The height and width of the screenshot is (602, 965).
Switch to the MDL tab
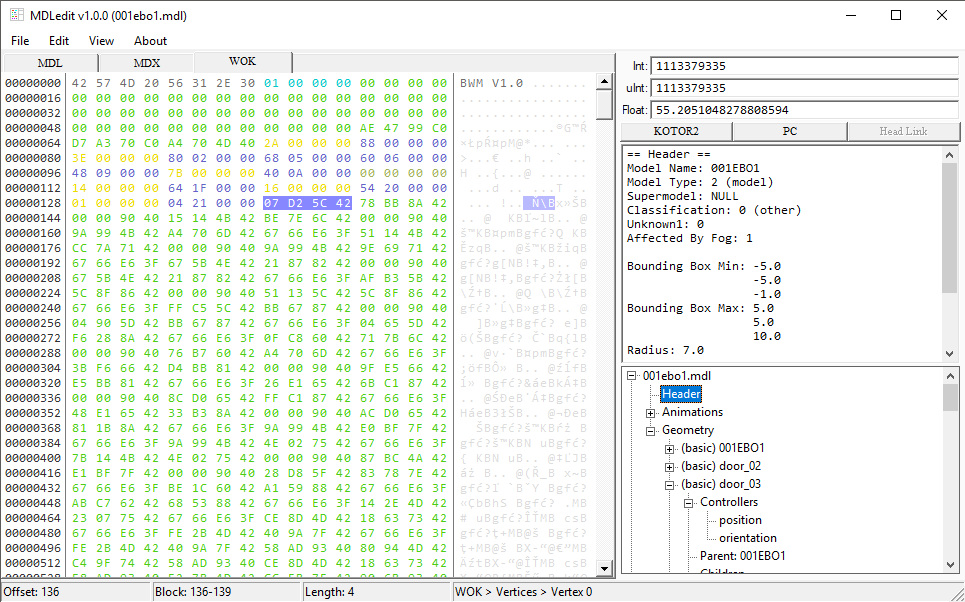pyautogui.click(x=50, y=62)
